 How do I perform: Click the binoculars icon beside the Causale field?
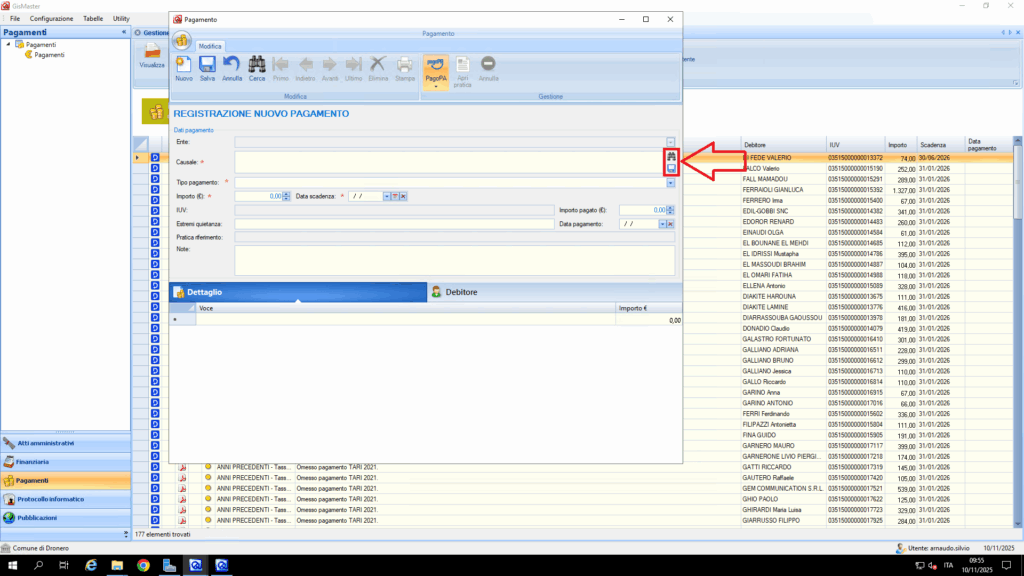[672, 157]
